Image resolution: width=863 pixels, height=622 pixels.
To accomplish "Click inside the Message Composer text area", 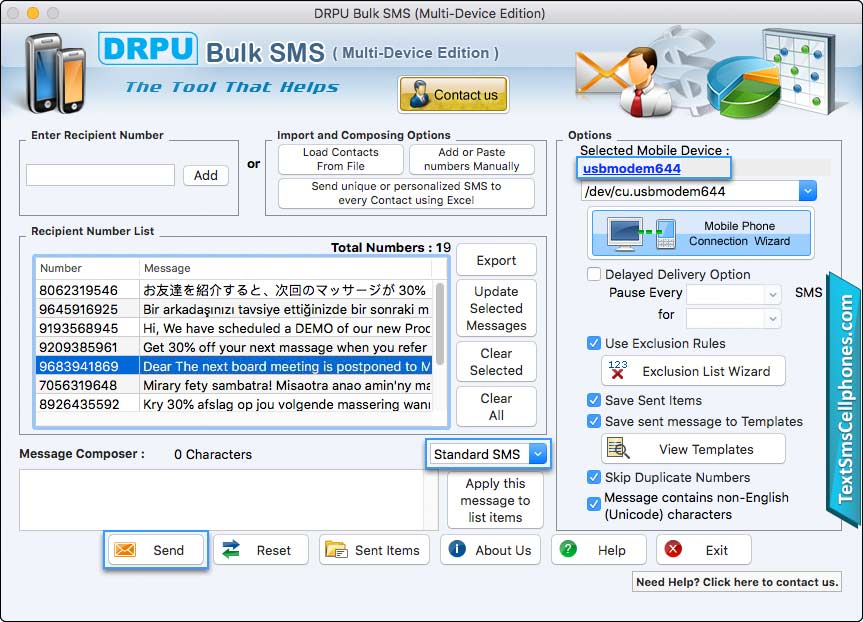I will click(x=221, y=499).
